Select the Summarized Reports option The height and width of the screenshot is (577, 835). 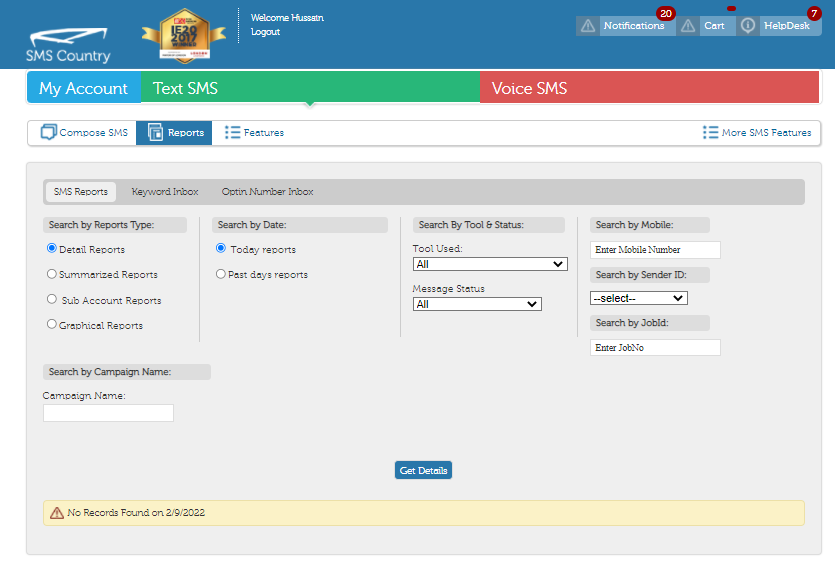tap(51, 274)
